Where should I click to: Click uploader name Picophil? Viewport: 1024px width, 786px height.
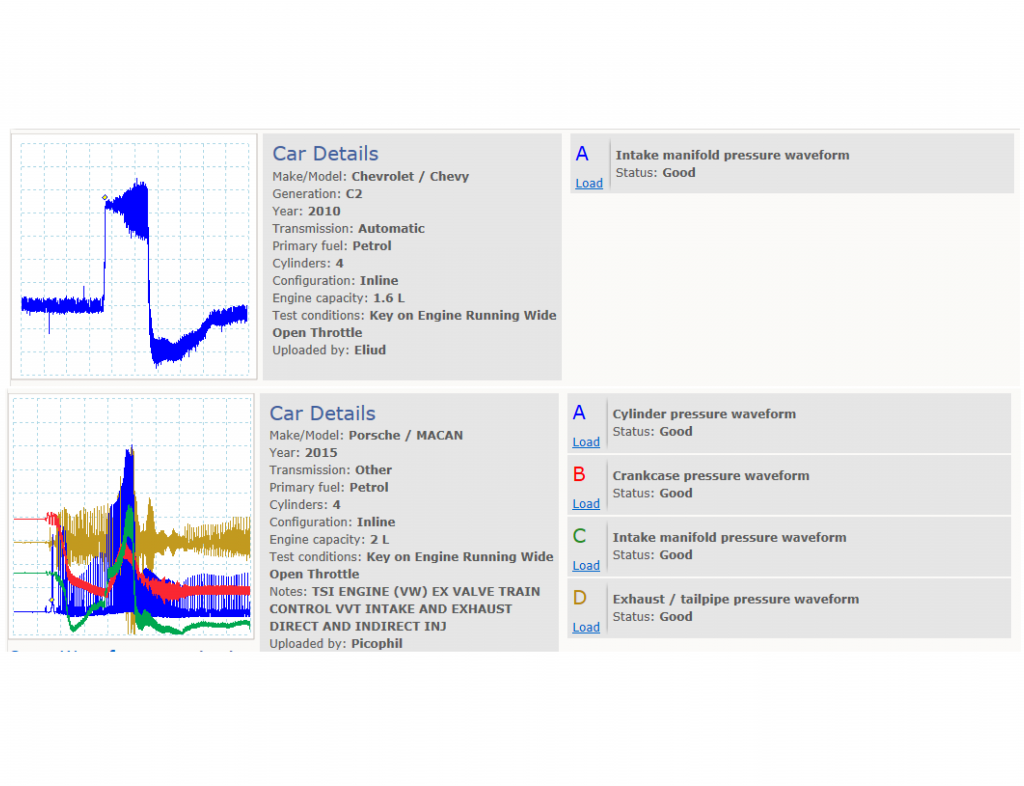coord(377,644)
